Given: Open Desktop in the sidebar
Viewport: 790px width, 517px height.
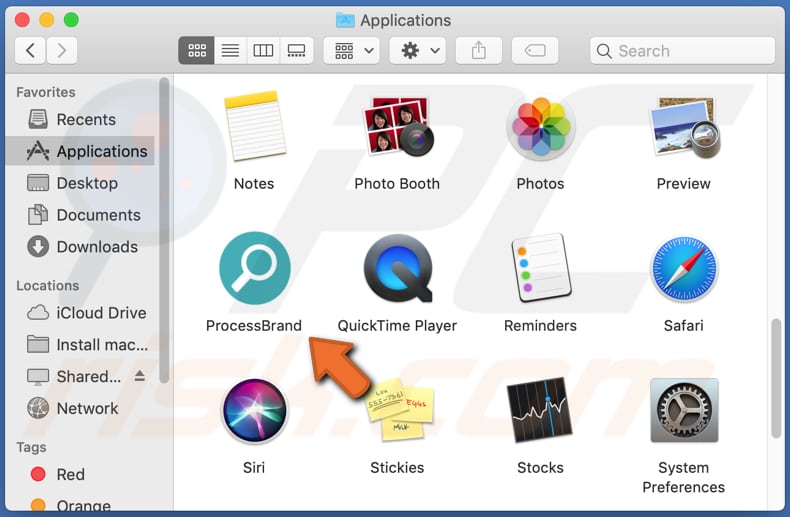Looking at the screenshot, I should coord(81,183).
